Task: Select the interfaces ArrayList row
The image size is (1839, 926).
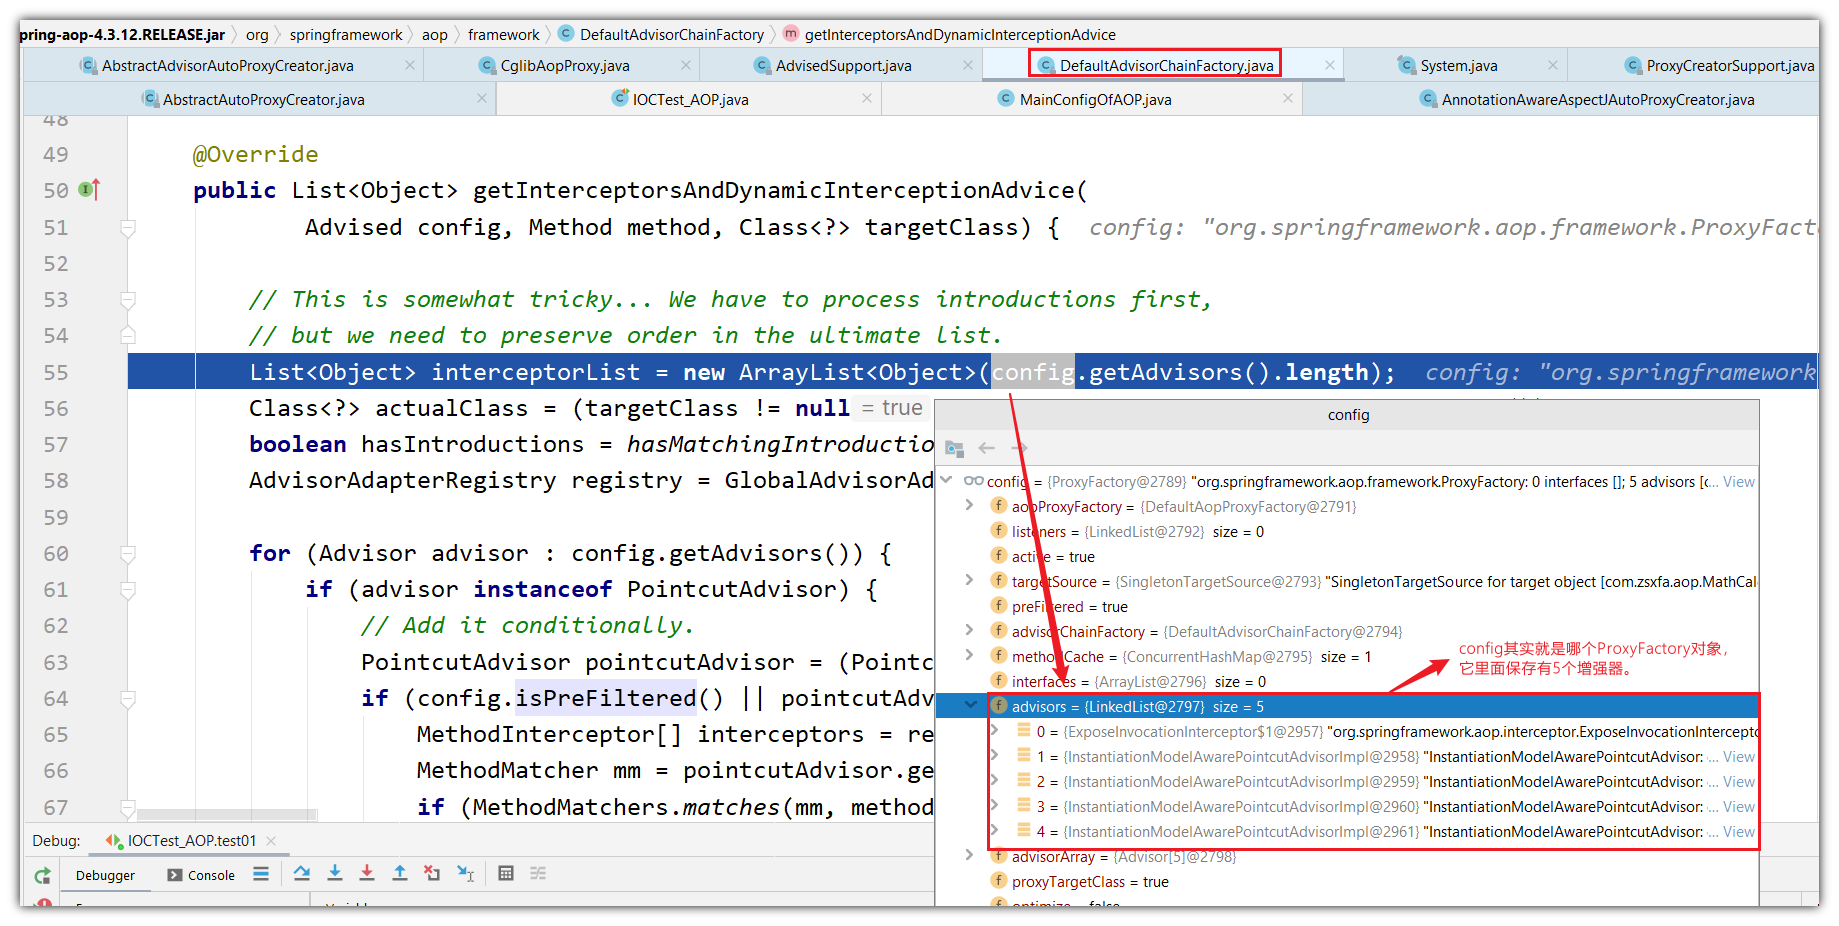Action: (x=1346, y=681)
